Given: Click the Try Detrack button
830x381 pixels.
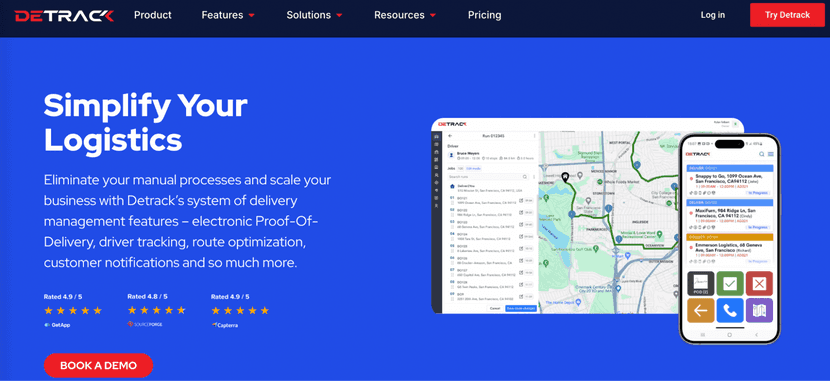Looking at the screenshot, I should click(787, 15).
